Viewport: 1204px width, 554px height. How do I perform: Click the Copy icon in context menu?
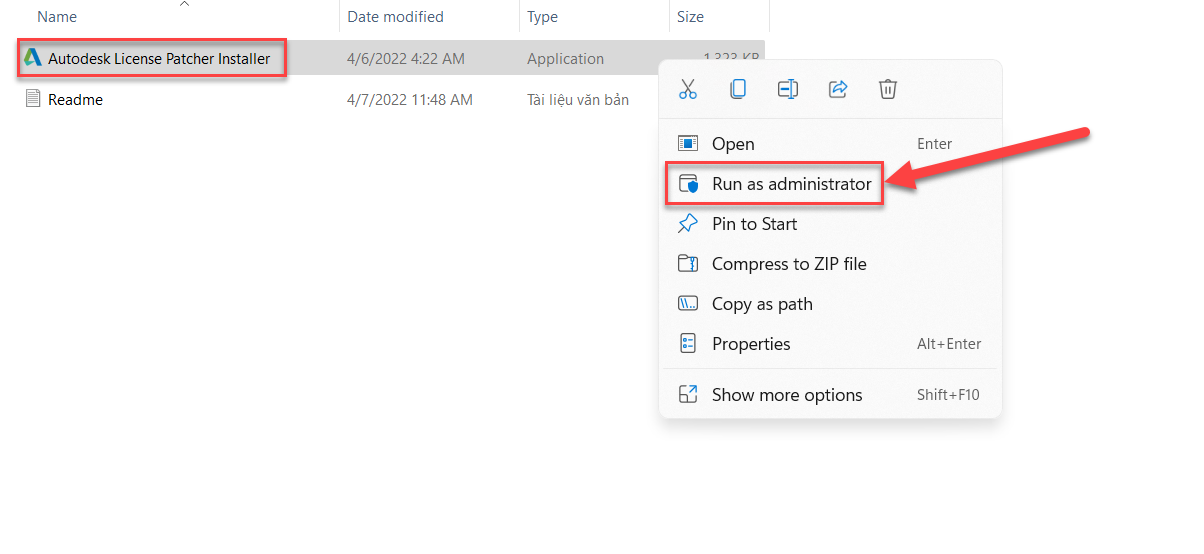[x=737, y=89]
